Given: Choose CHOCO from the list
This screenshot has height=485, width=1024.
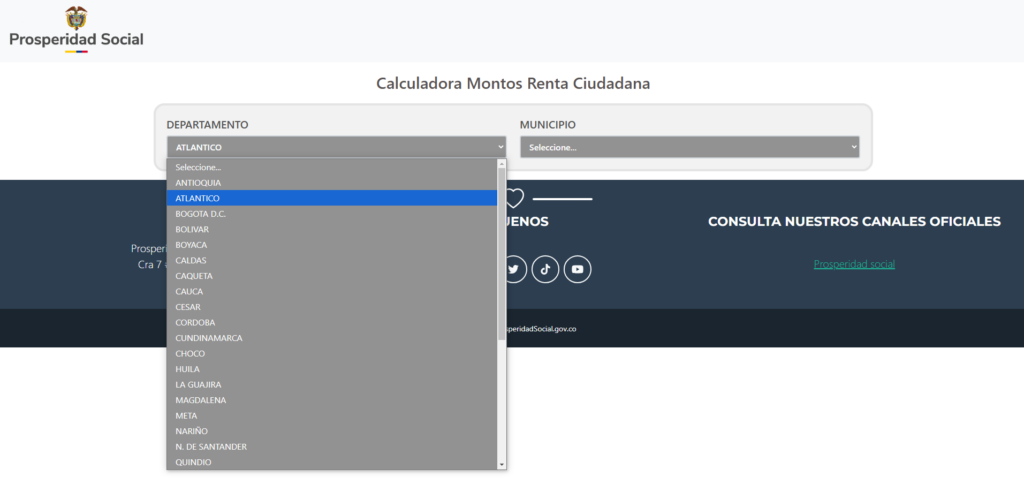Looking at the screenshot, I should (332, 354).
